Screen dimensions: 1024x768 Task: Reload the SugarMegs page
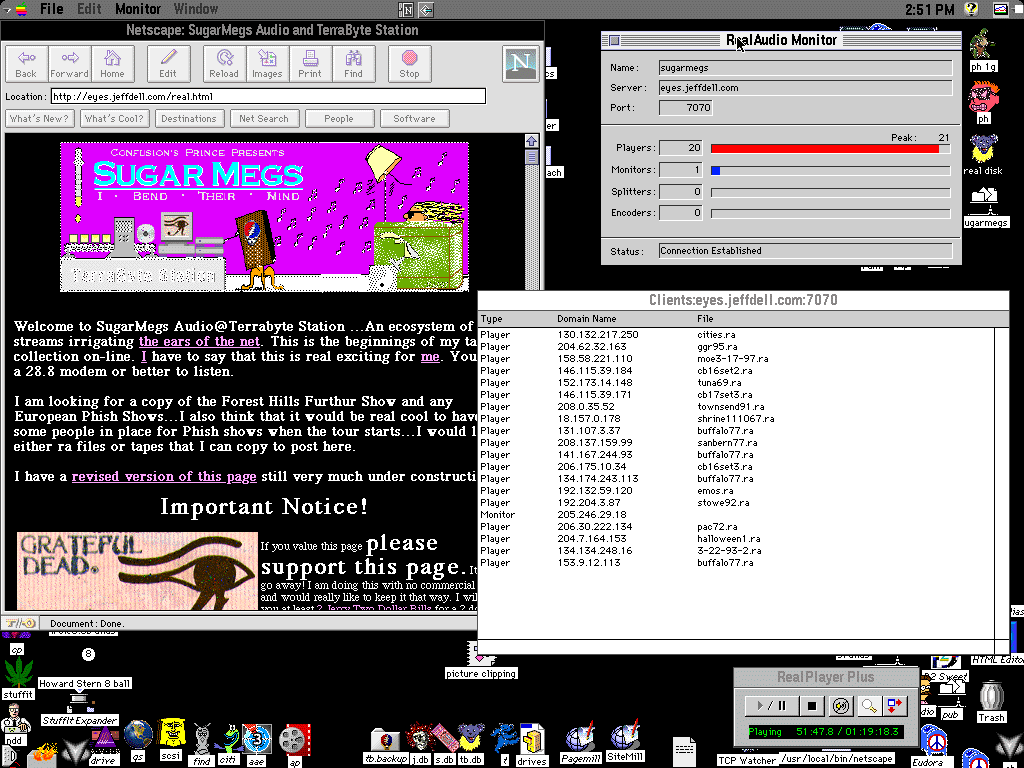coord(224,64)
